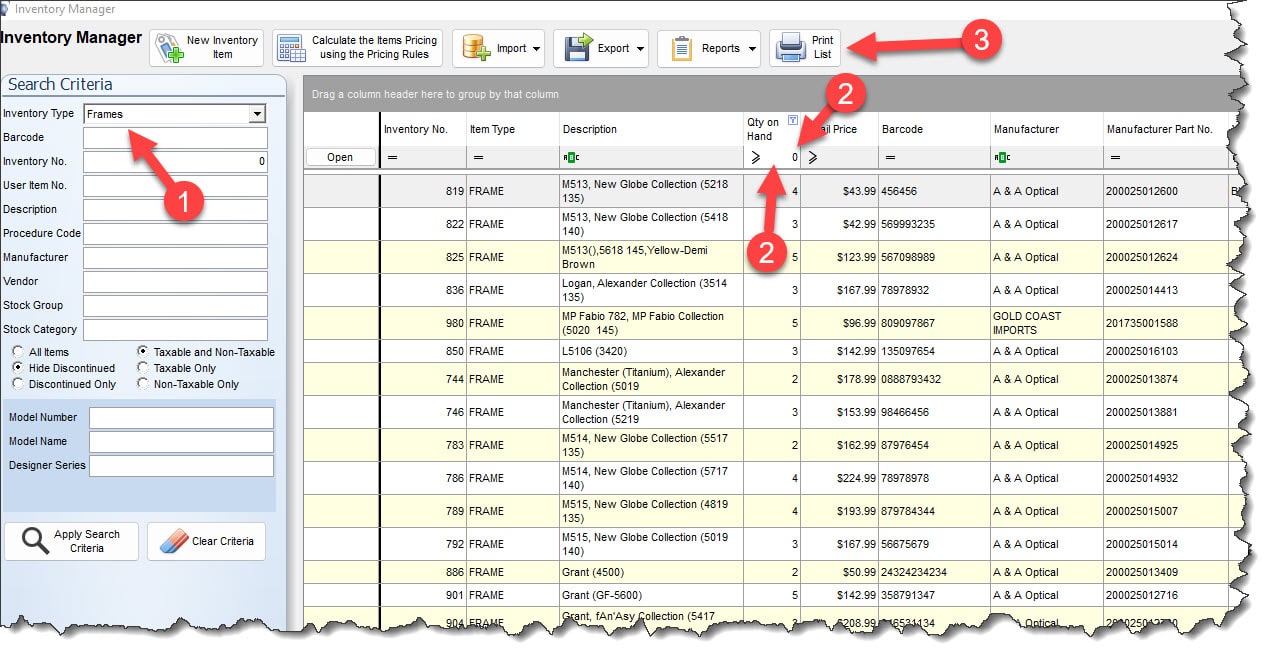Select the Discontinued Only radio button

coord(18,384)
